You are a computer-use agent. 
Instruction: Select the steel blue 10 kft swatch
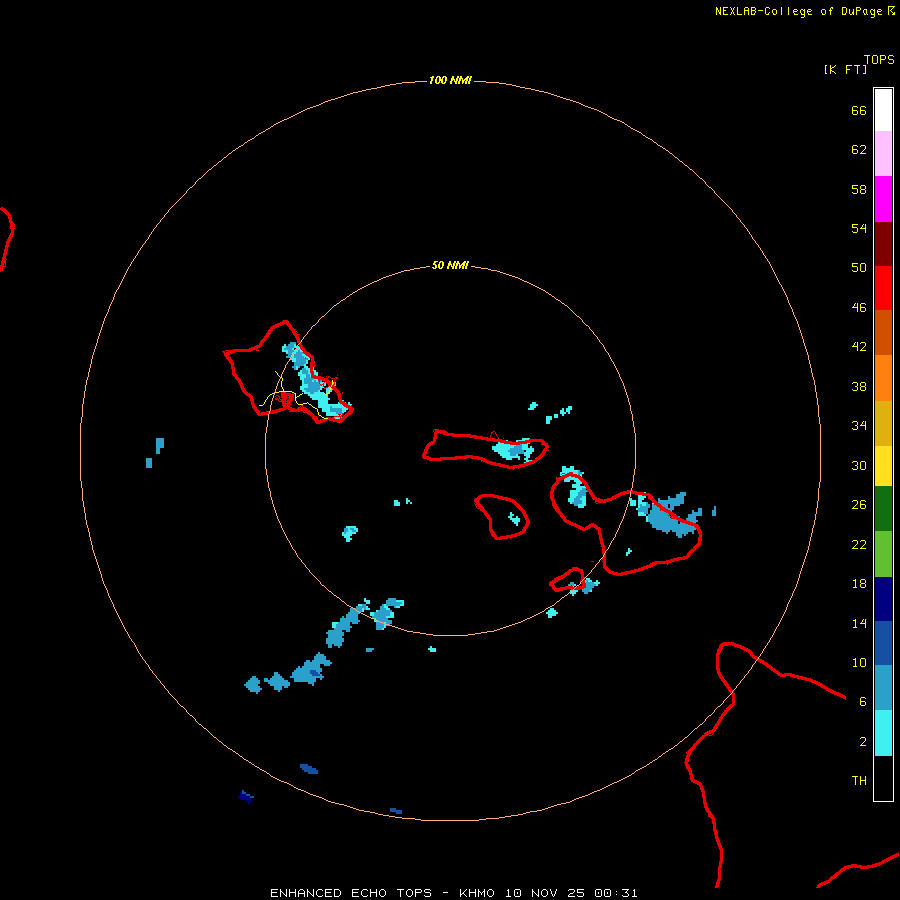tap(883, 688)
